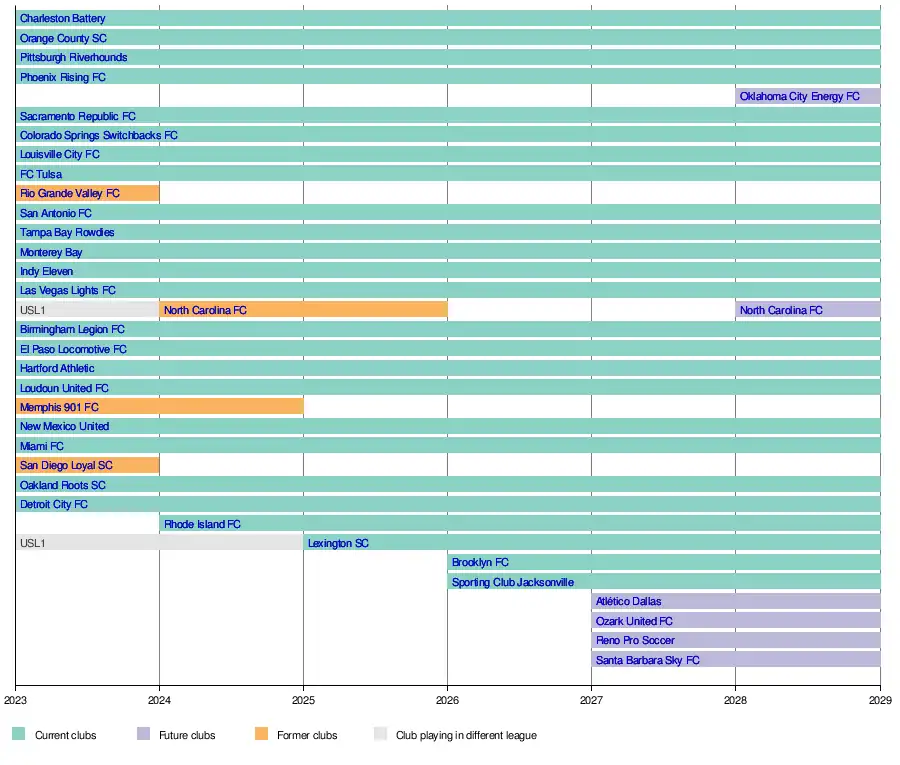Click the gray USL1 bar before Lexington SC
Image resolution: width=900 pixels, height=765 pixels.
[160, 543]
